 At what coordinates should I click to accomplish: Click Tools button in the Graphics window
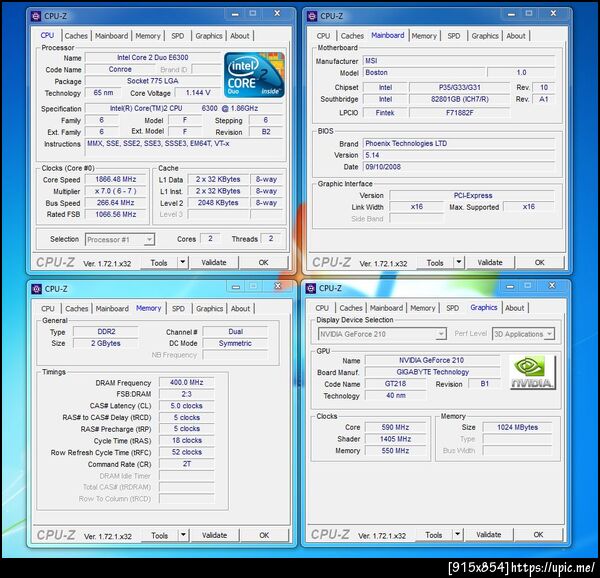pyautogui.click(x=434, y=535)
